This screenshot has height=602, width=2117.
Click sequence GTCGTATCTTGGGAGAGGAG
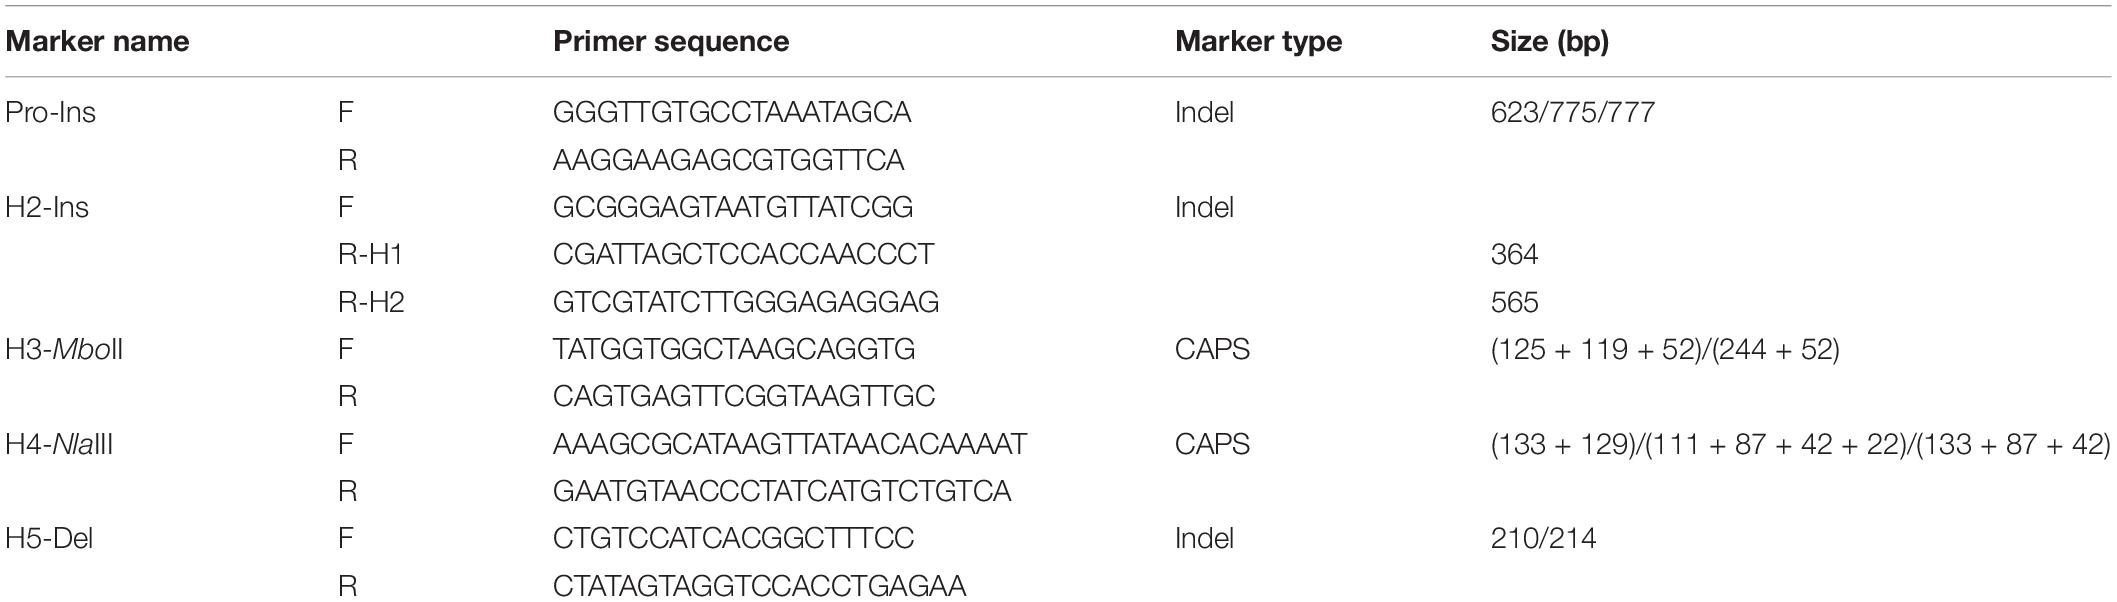(x=746, y=302)
